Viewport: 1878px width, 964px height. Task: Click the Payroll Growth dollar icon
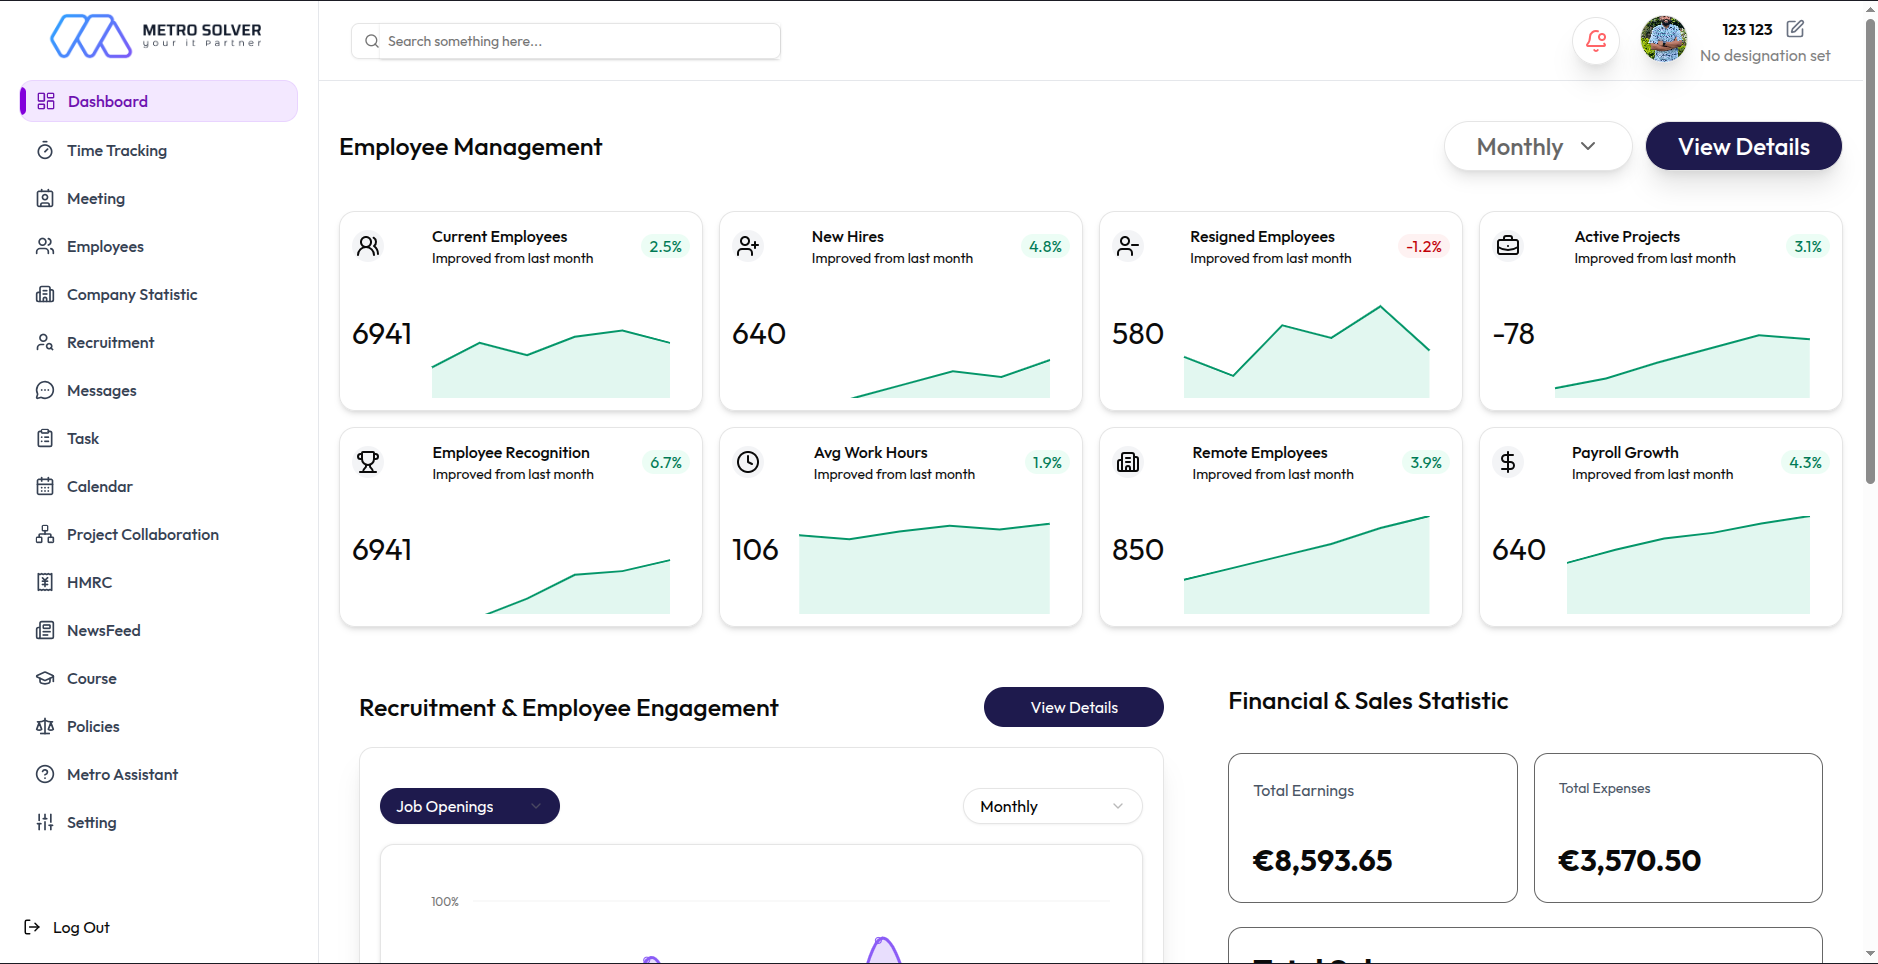click(x=1507, y=462)
